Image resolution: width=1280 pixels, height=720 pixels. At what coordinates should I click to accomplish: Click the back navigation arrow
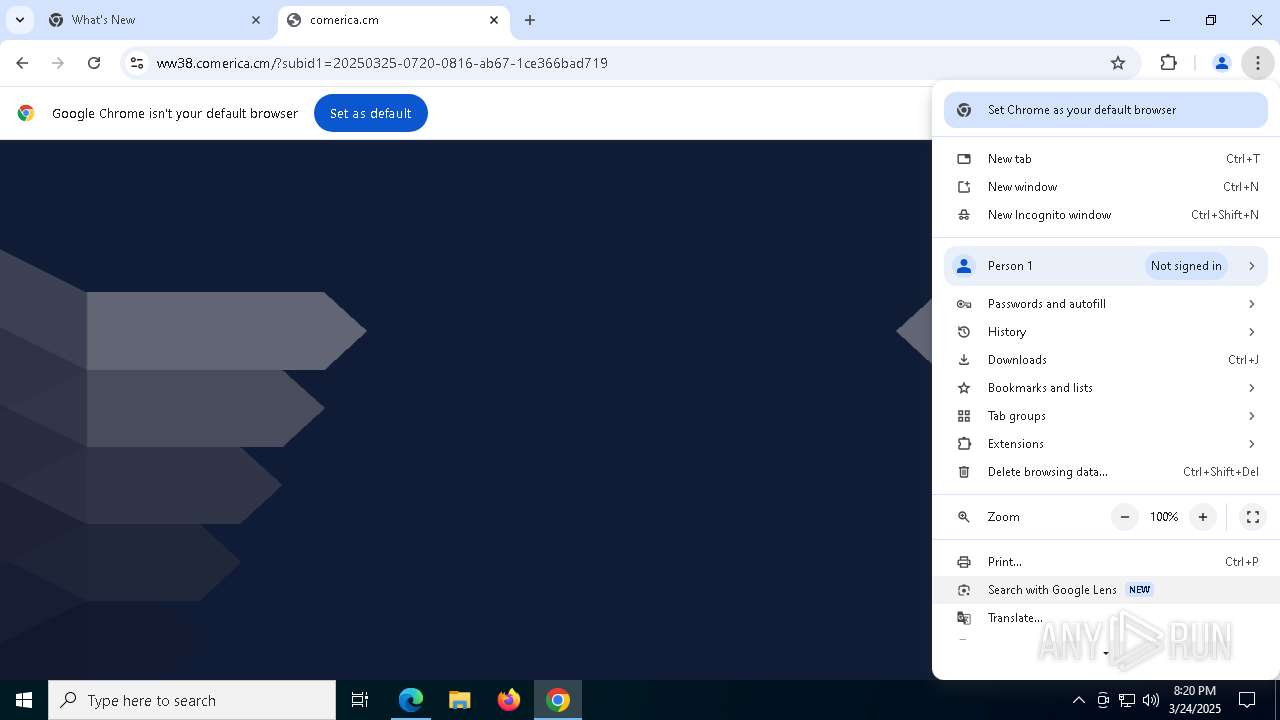[22, 63]
